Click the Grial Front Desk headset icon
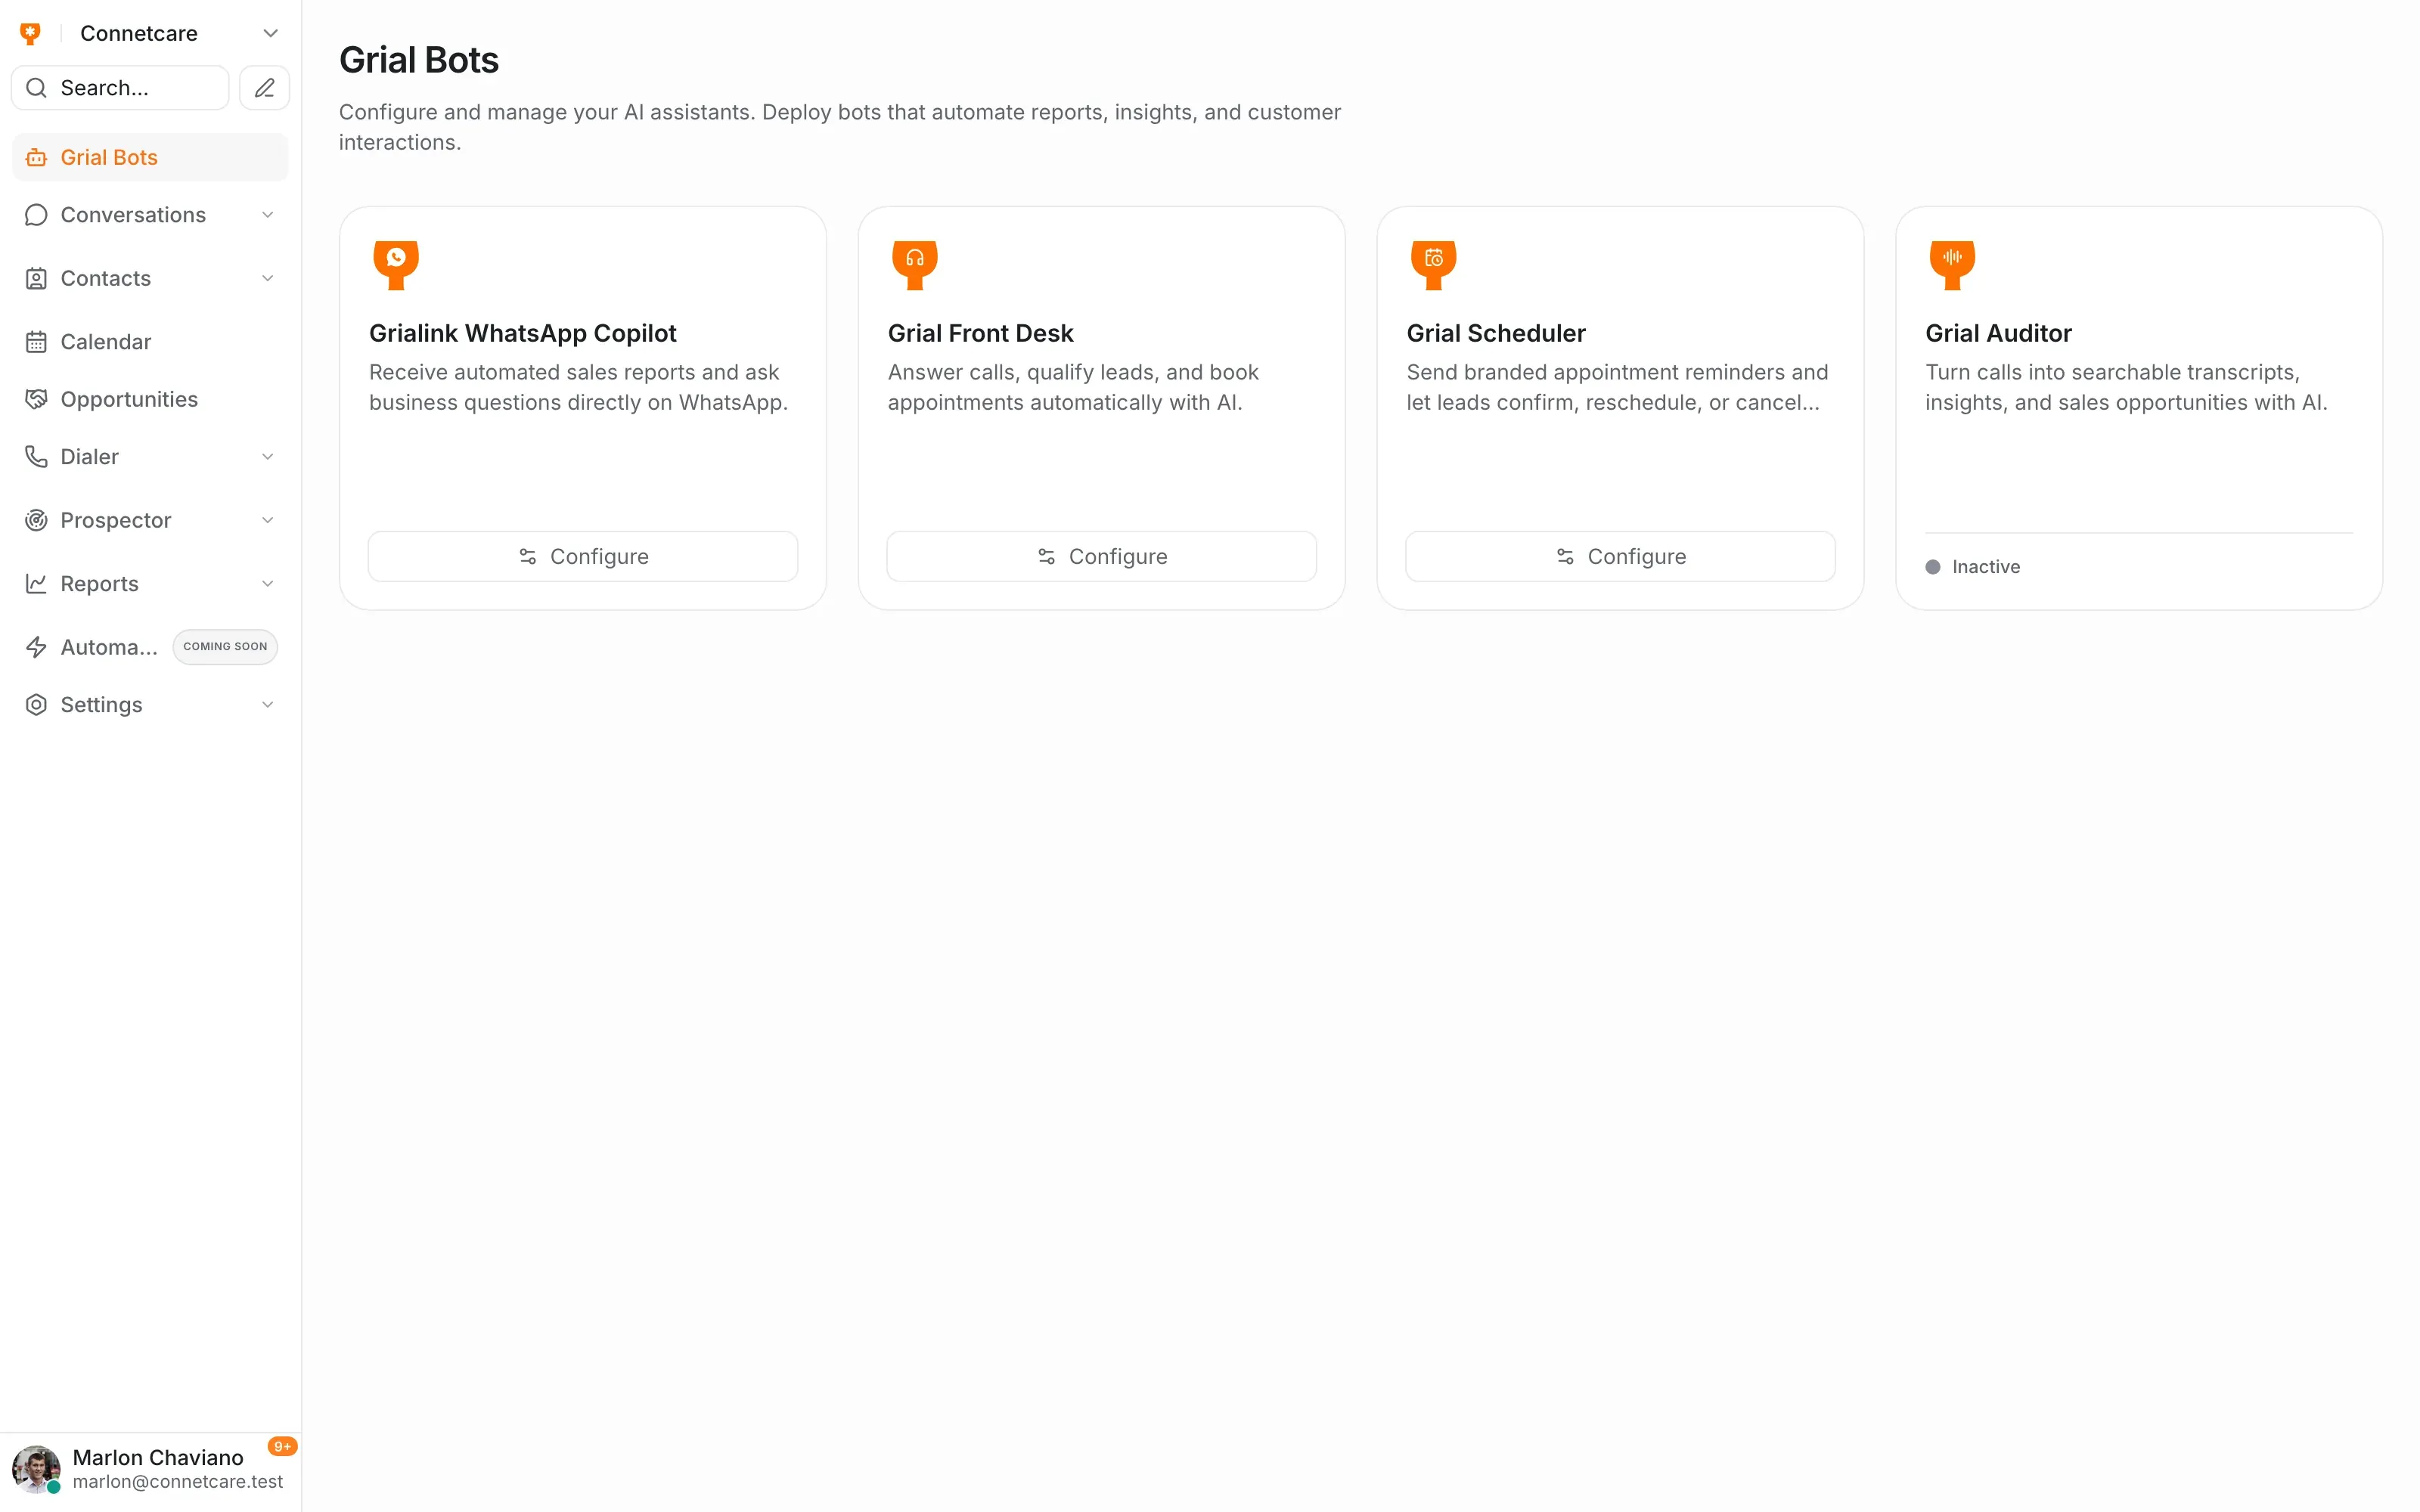 coord(915,265)
